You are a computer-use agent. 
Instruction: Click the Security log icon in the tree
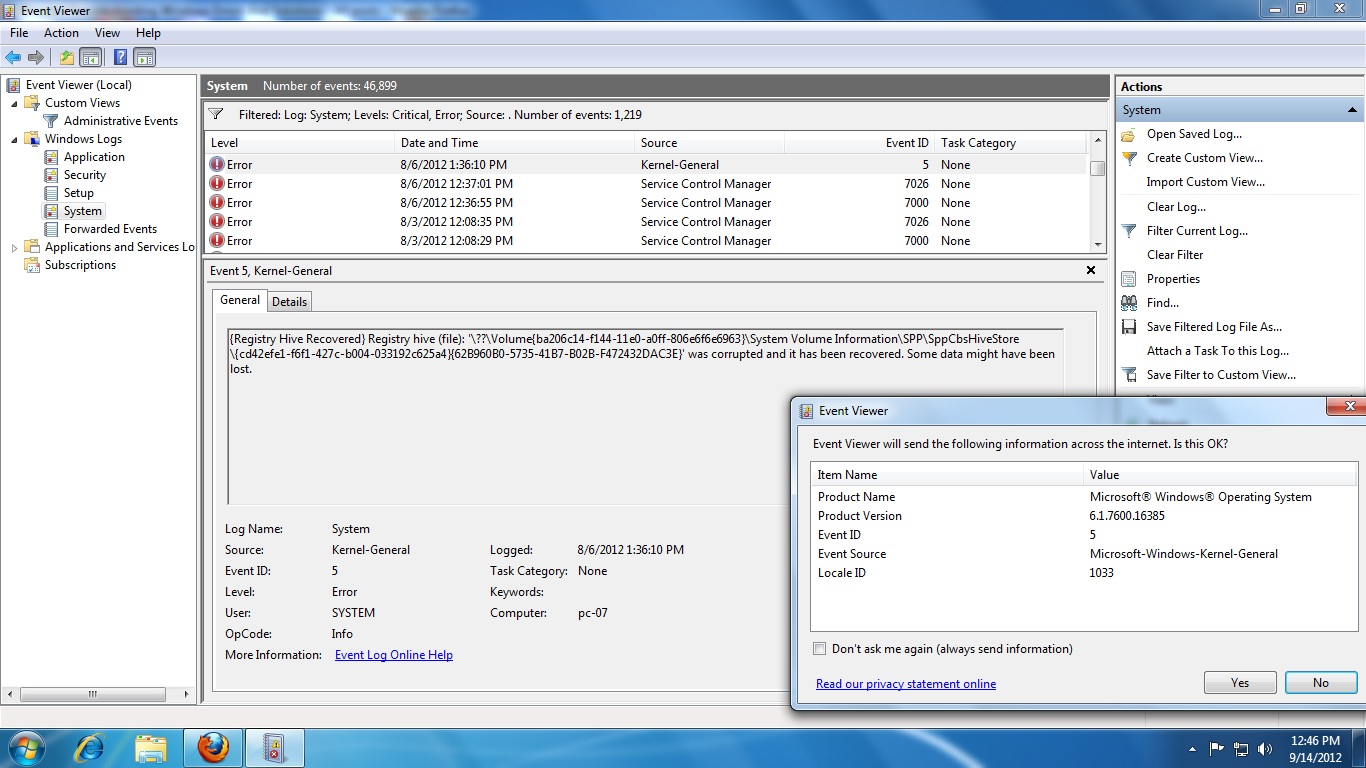(51, 175)
